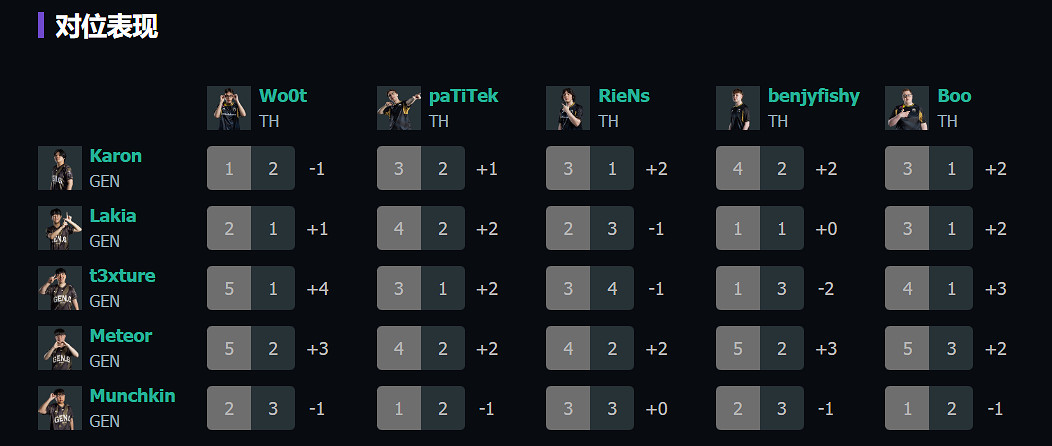Click Wo0t's player portrait
The width and height of the screenshot is (1052, 446).
(229, 108)
